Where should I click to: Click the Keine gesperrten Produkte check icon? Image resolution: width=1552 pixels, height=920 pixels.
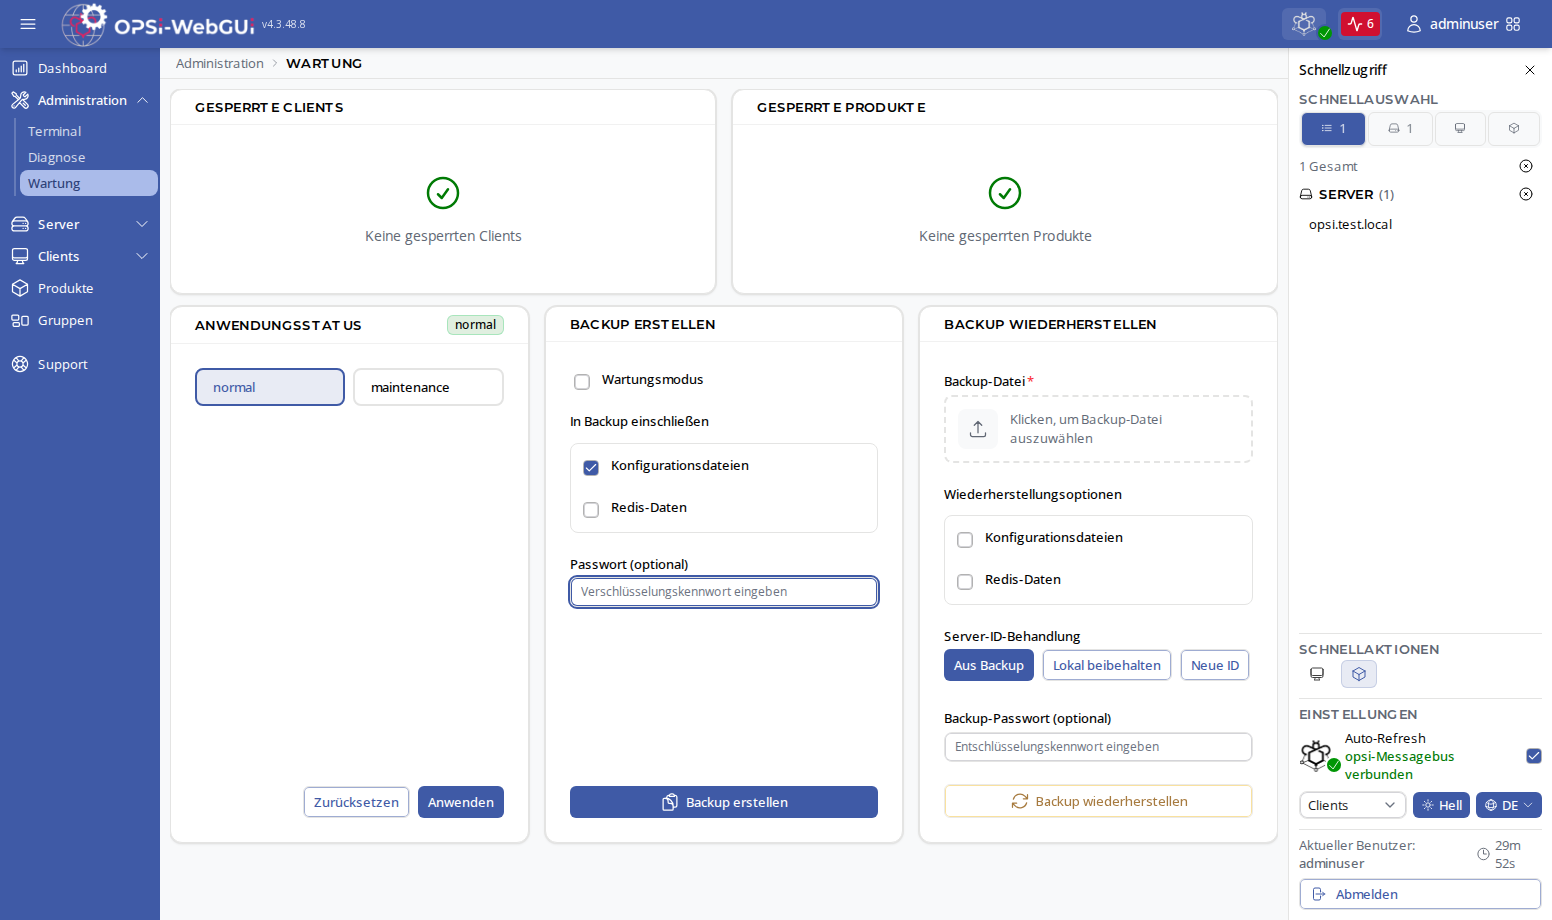[1005, 193]
